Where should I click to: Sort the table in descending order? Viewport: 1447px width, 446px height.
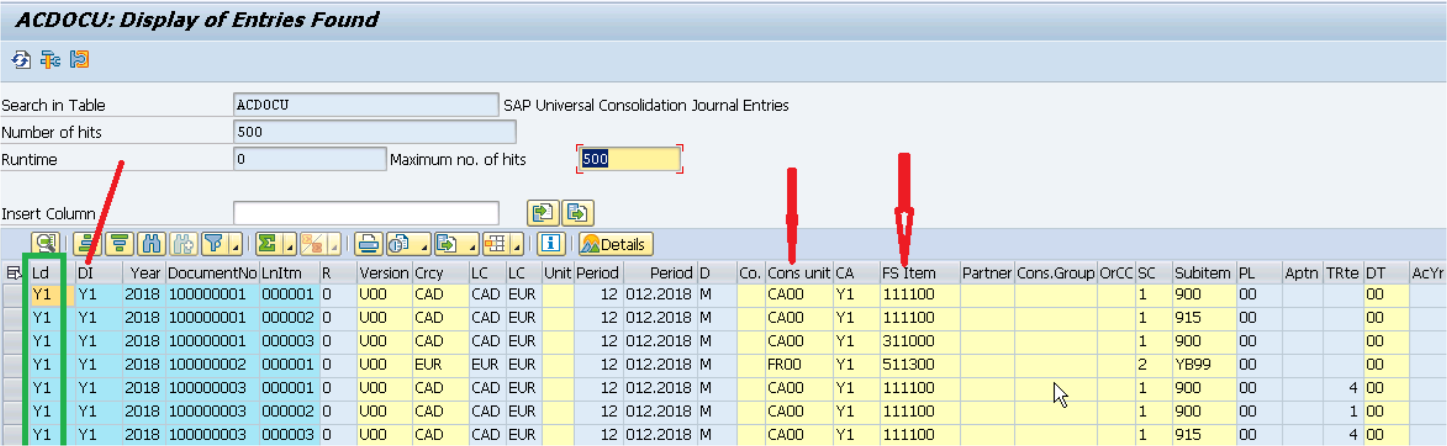tap(120, 244)
